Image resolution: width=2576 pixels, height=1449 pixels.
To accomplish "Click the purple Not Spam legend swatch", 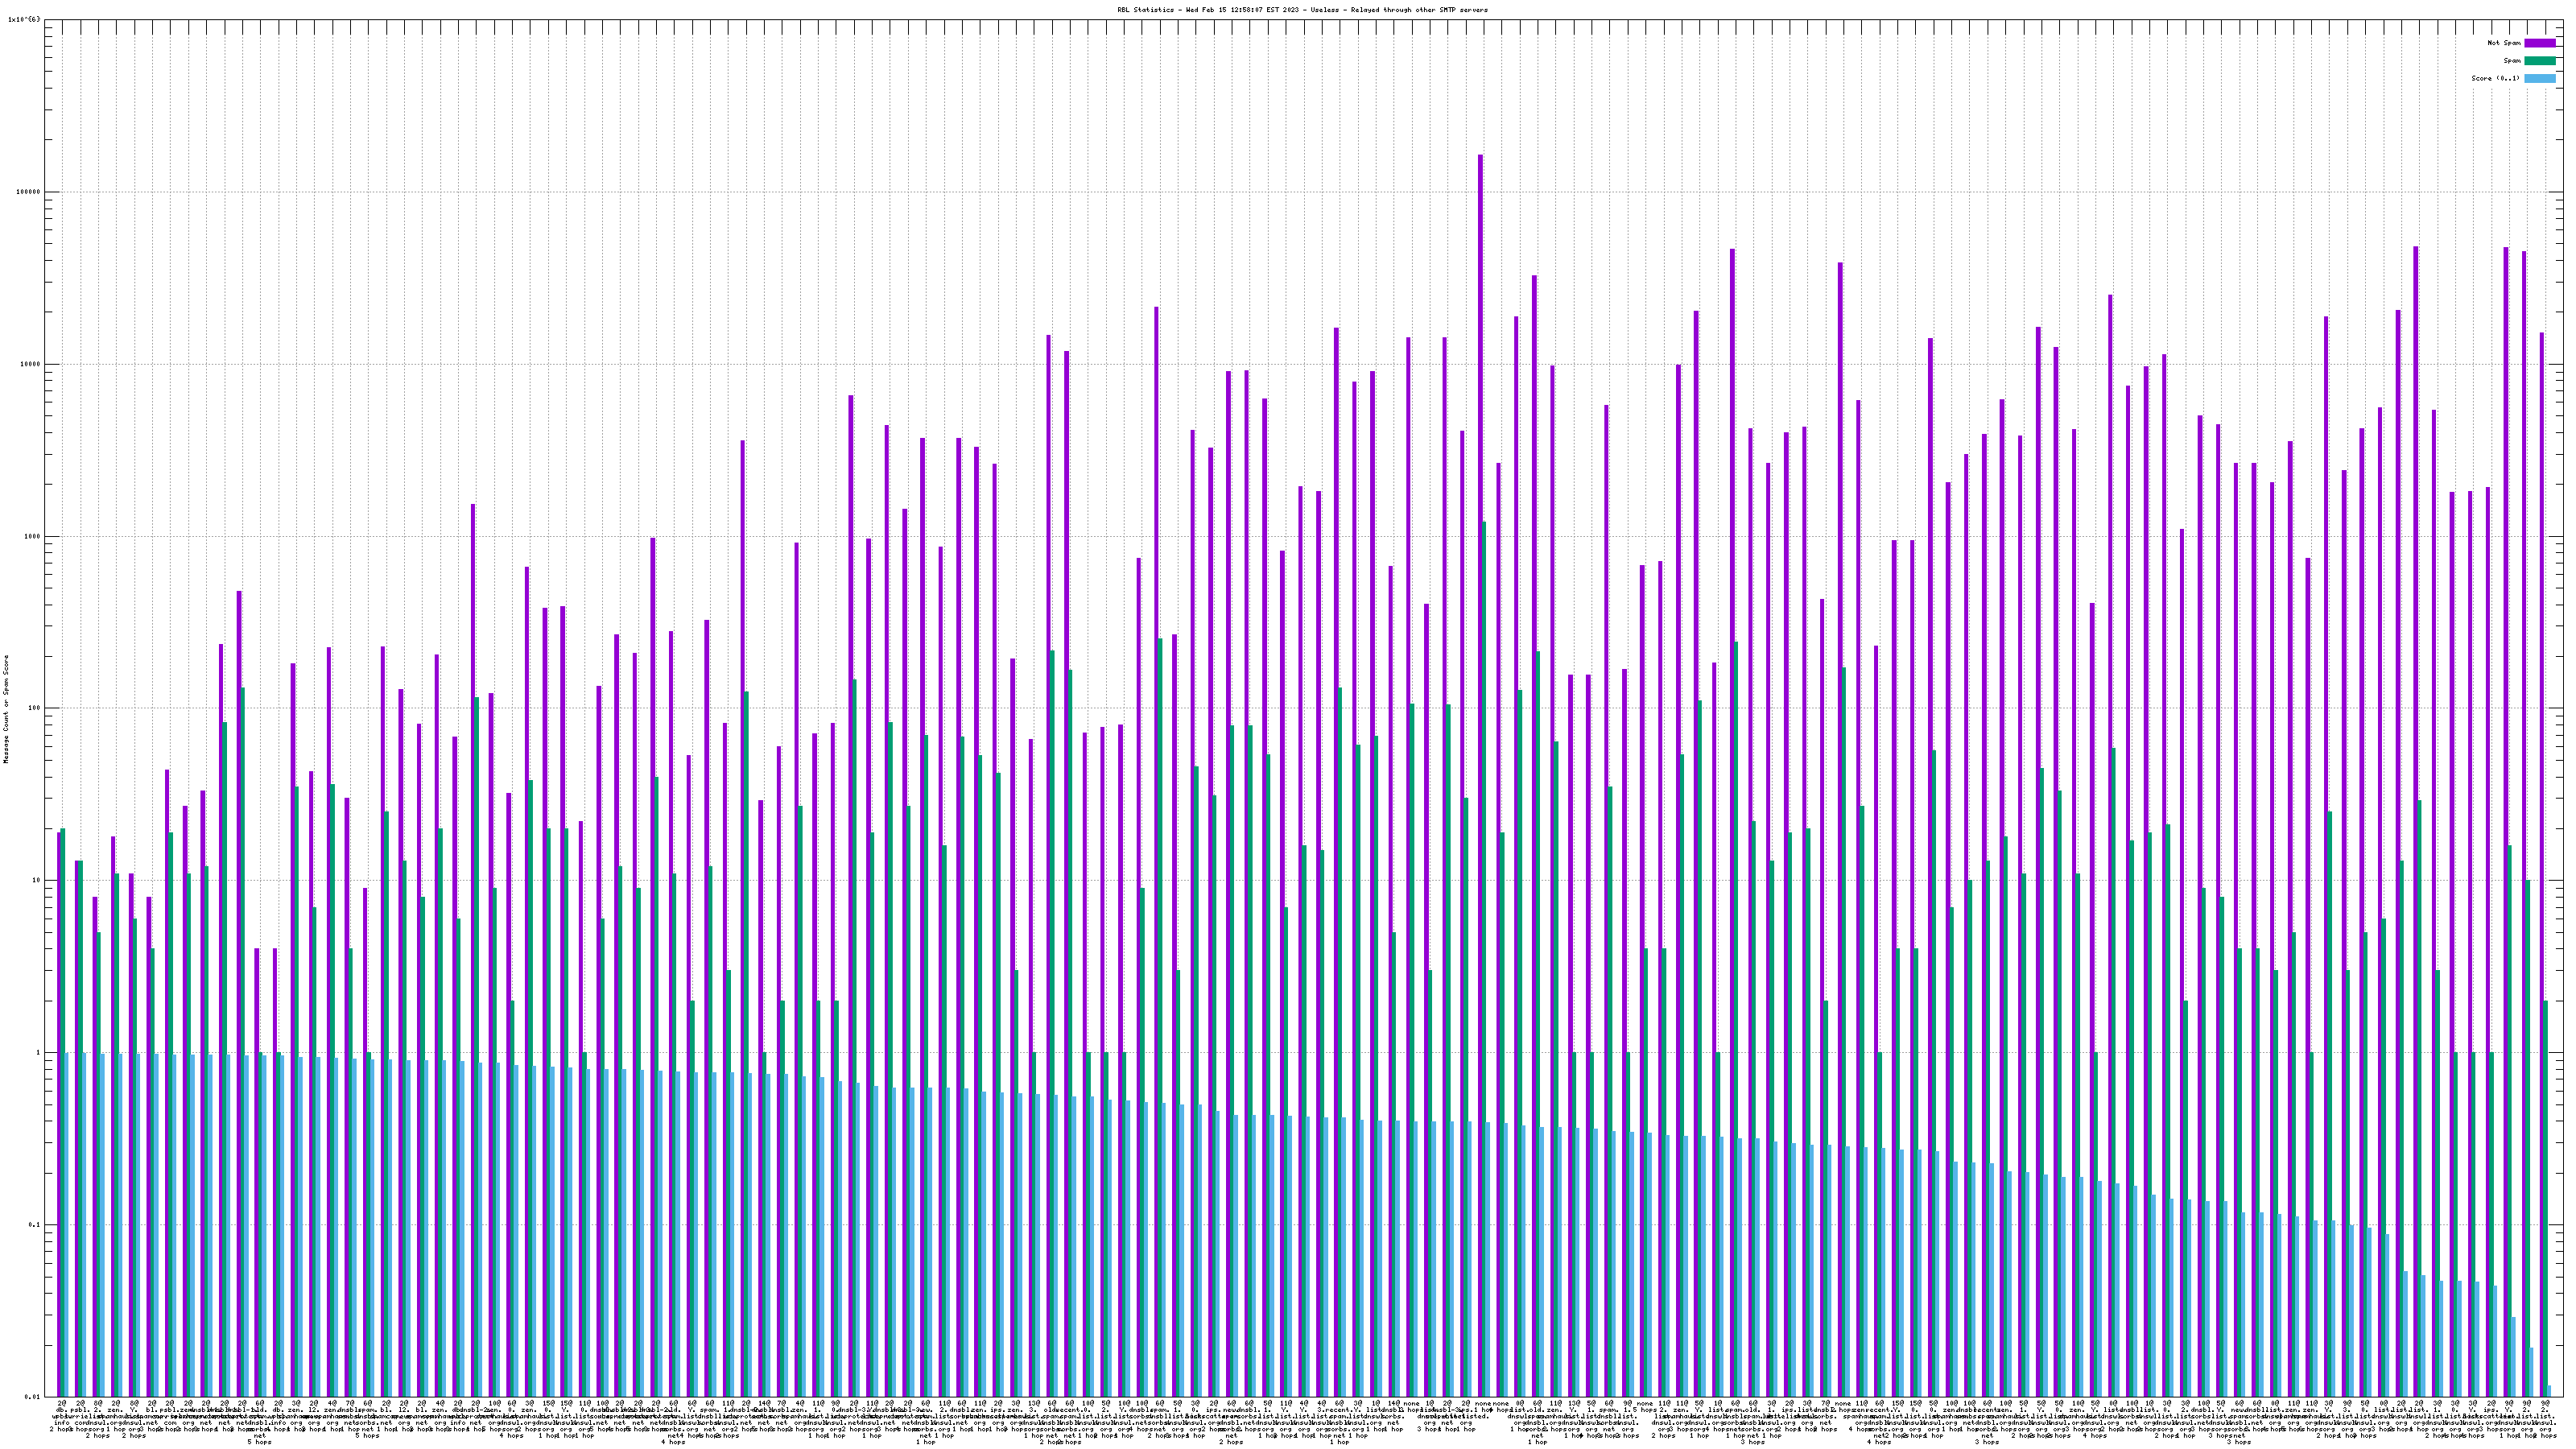I will click(x=2540, y=43).
